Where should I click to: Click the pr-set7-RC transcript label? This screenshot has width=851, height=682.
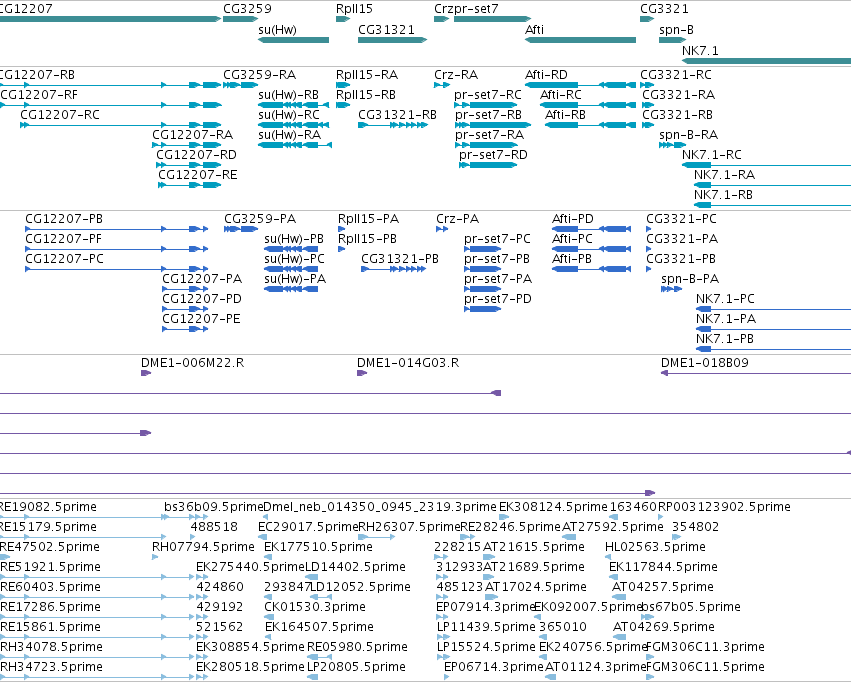pyautogui.click(x=488, y=95)
